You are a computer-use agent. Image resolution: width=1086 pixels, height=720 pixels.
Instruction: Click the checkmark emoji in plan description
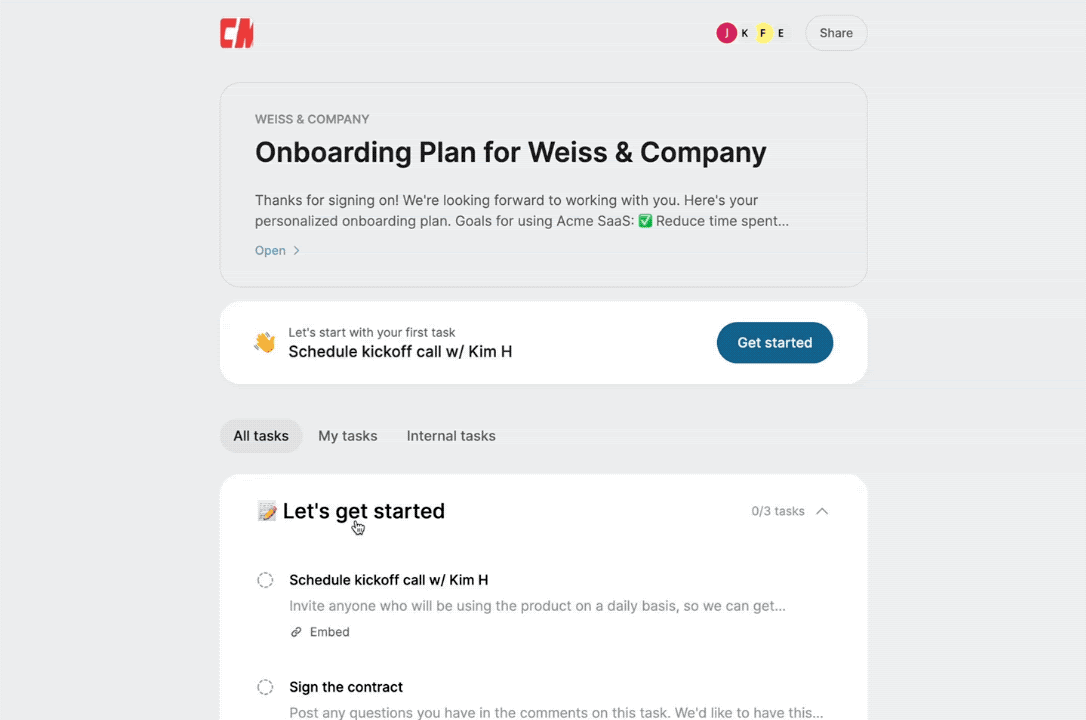[646, 221]
